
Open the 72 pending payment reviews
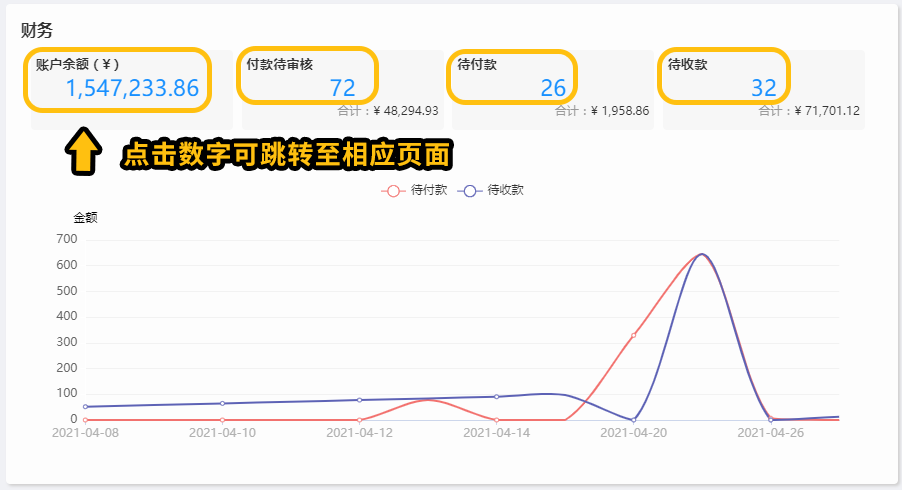pos(343,88)
